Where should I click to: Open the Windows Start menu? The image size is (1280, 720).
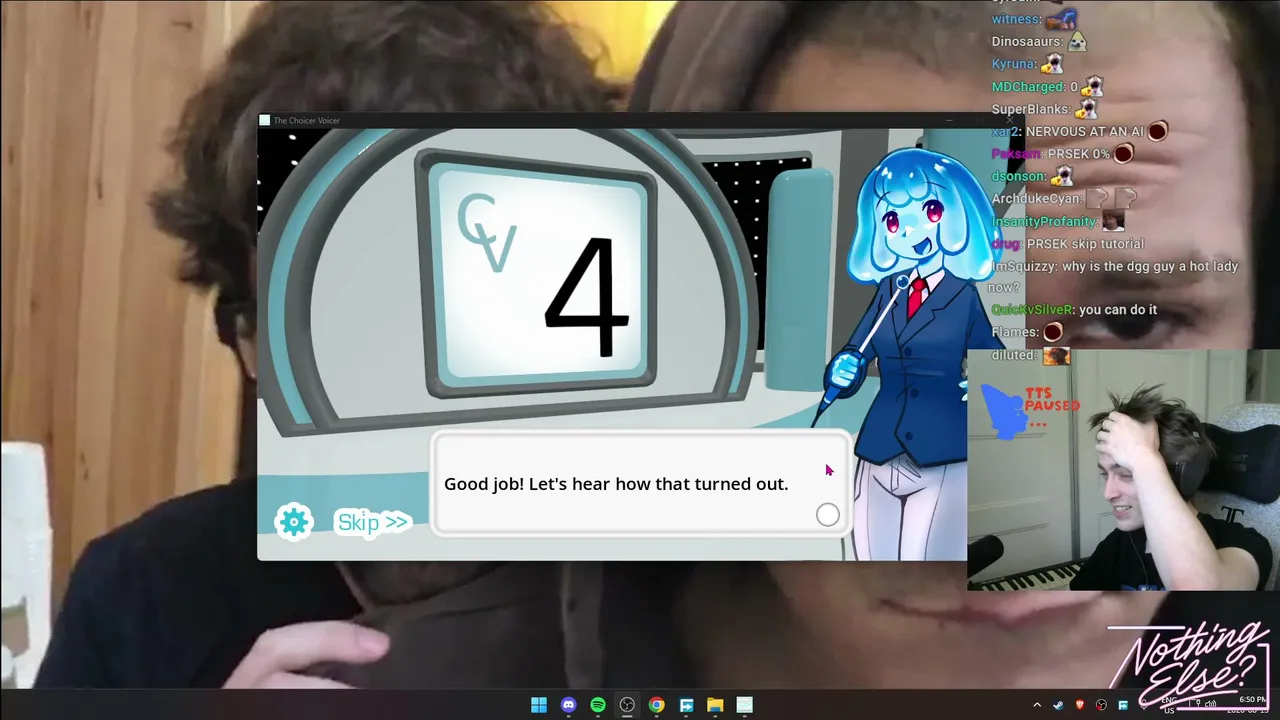[539, 705]
